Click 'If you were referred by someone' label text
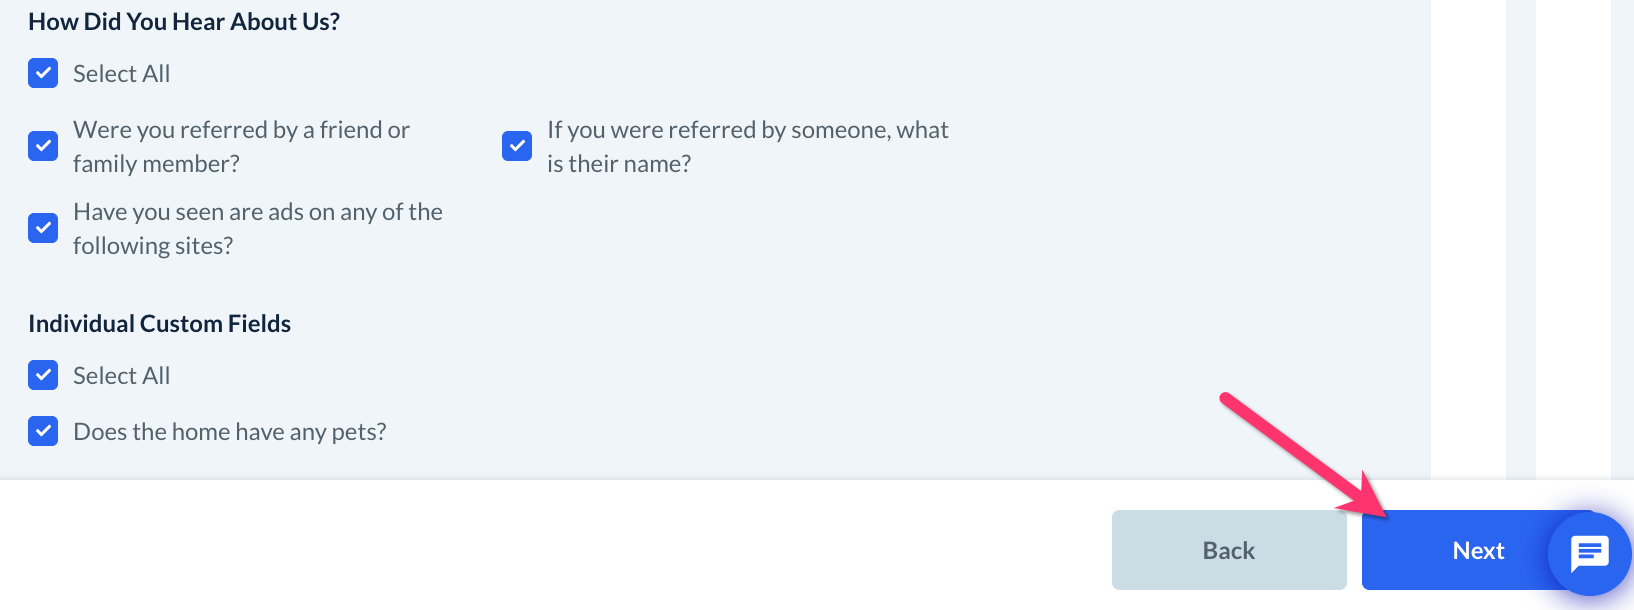 pos(747,130)
